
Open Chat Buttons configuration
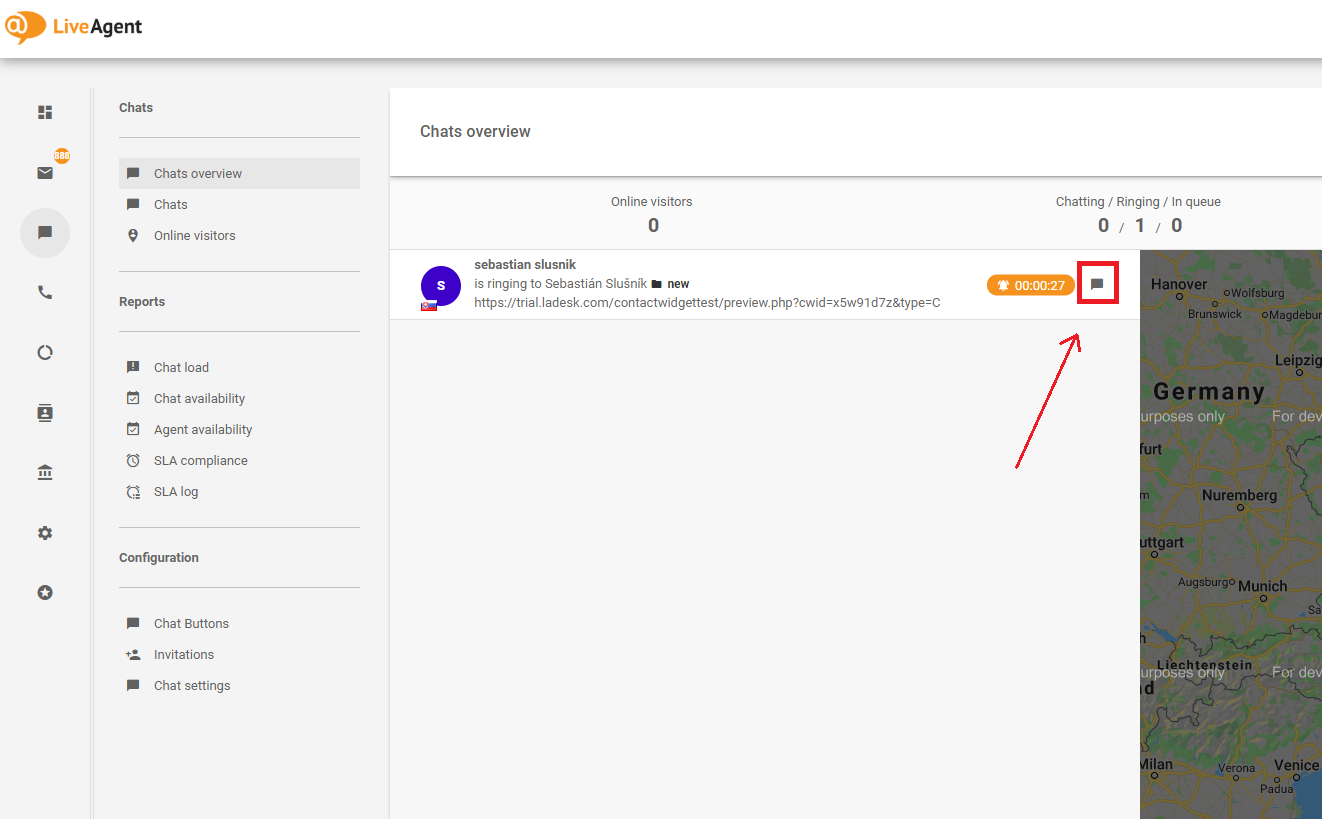191,623
